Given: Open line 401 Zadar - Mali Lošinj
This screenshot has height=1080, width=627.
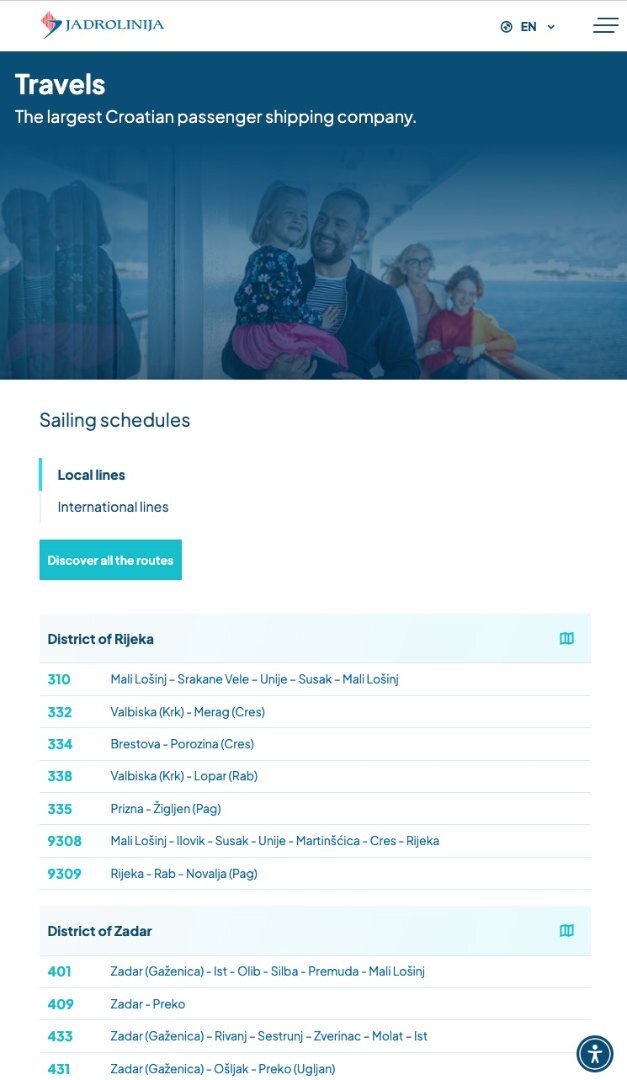Looking at the screenshot, I should tap(315, 971).
